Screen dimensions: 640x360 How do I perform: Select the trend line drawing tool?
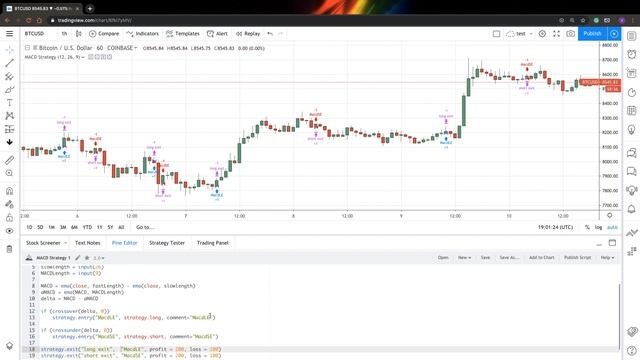click(9, 63)
